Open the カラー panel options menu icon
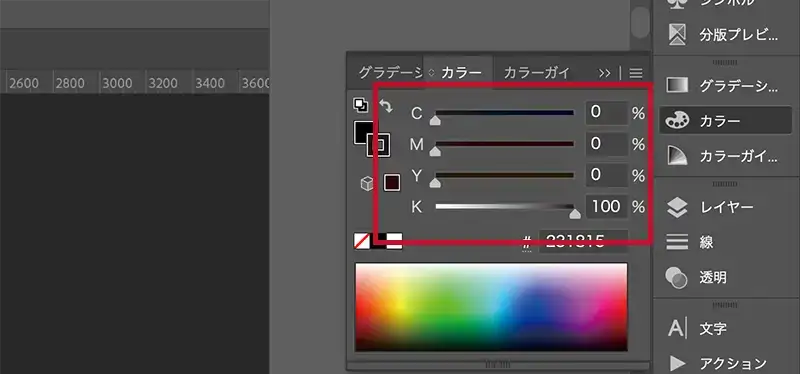The height and width of the screenshot is (374, 800). click(x=636, y=73)
